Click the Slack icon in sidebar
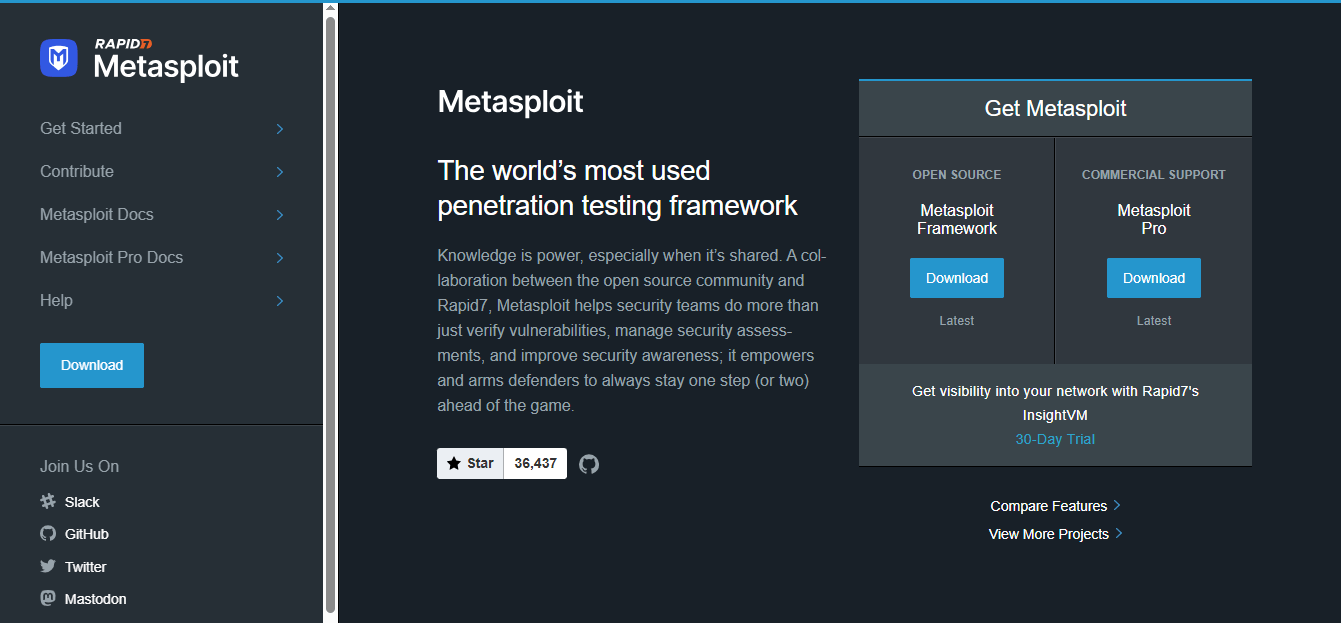The width and height of the screenshot is (1341, 623). pos(48,501)
